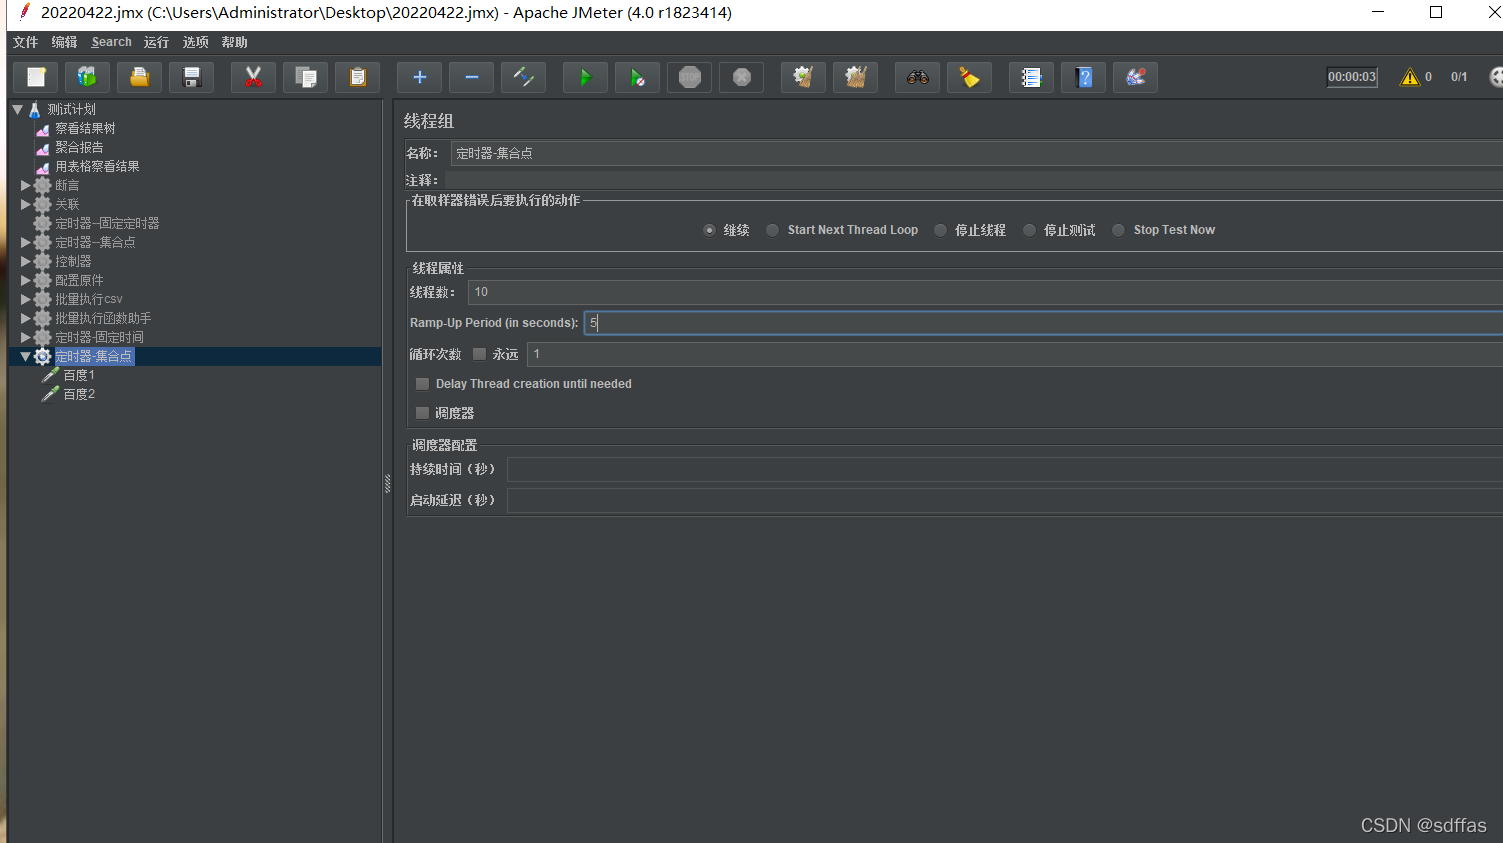Select Start Next Thread Loop radio option
The width and height of the screenshot is (1503, 843).
[772, 230]
